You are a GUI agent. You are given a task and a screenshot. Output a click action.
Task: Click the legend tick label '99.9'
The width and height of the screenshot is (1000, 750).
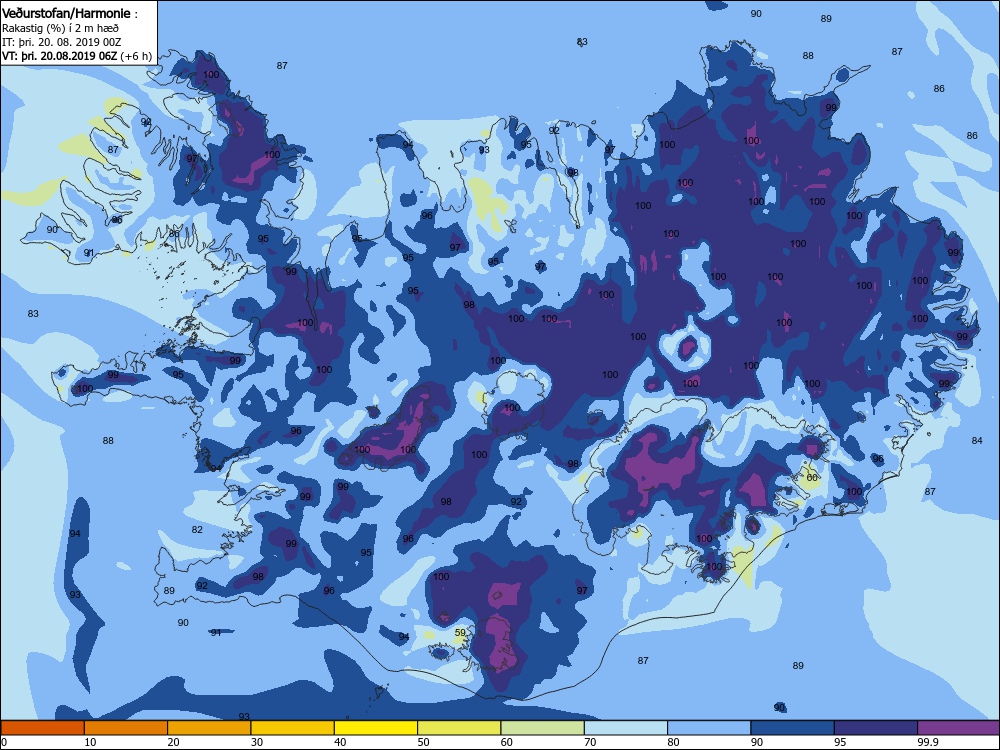click(x=927, y=742)
